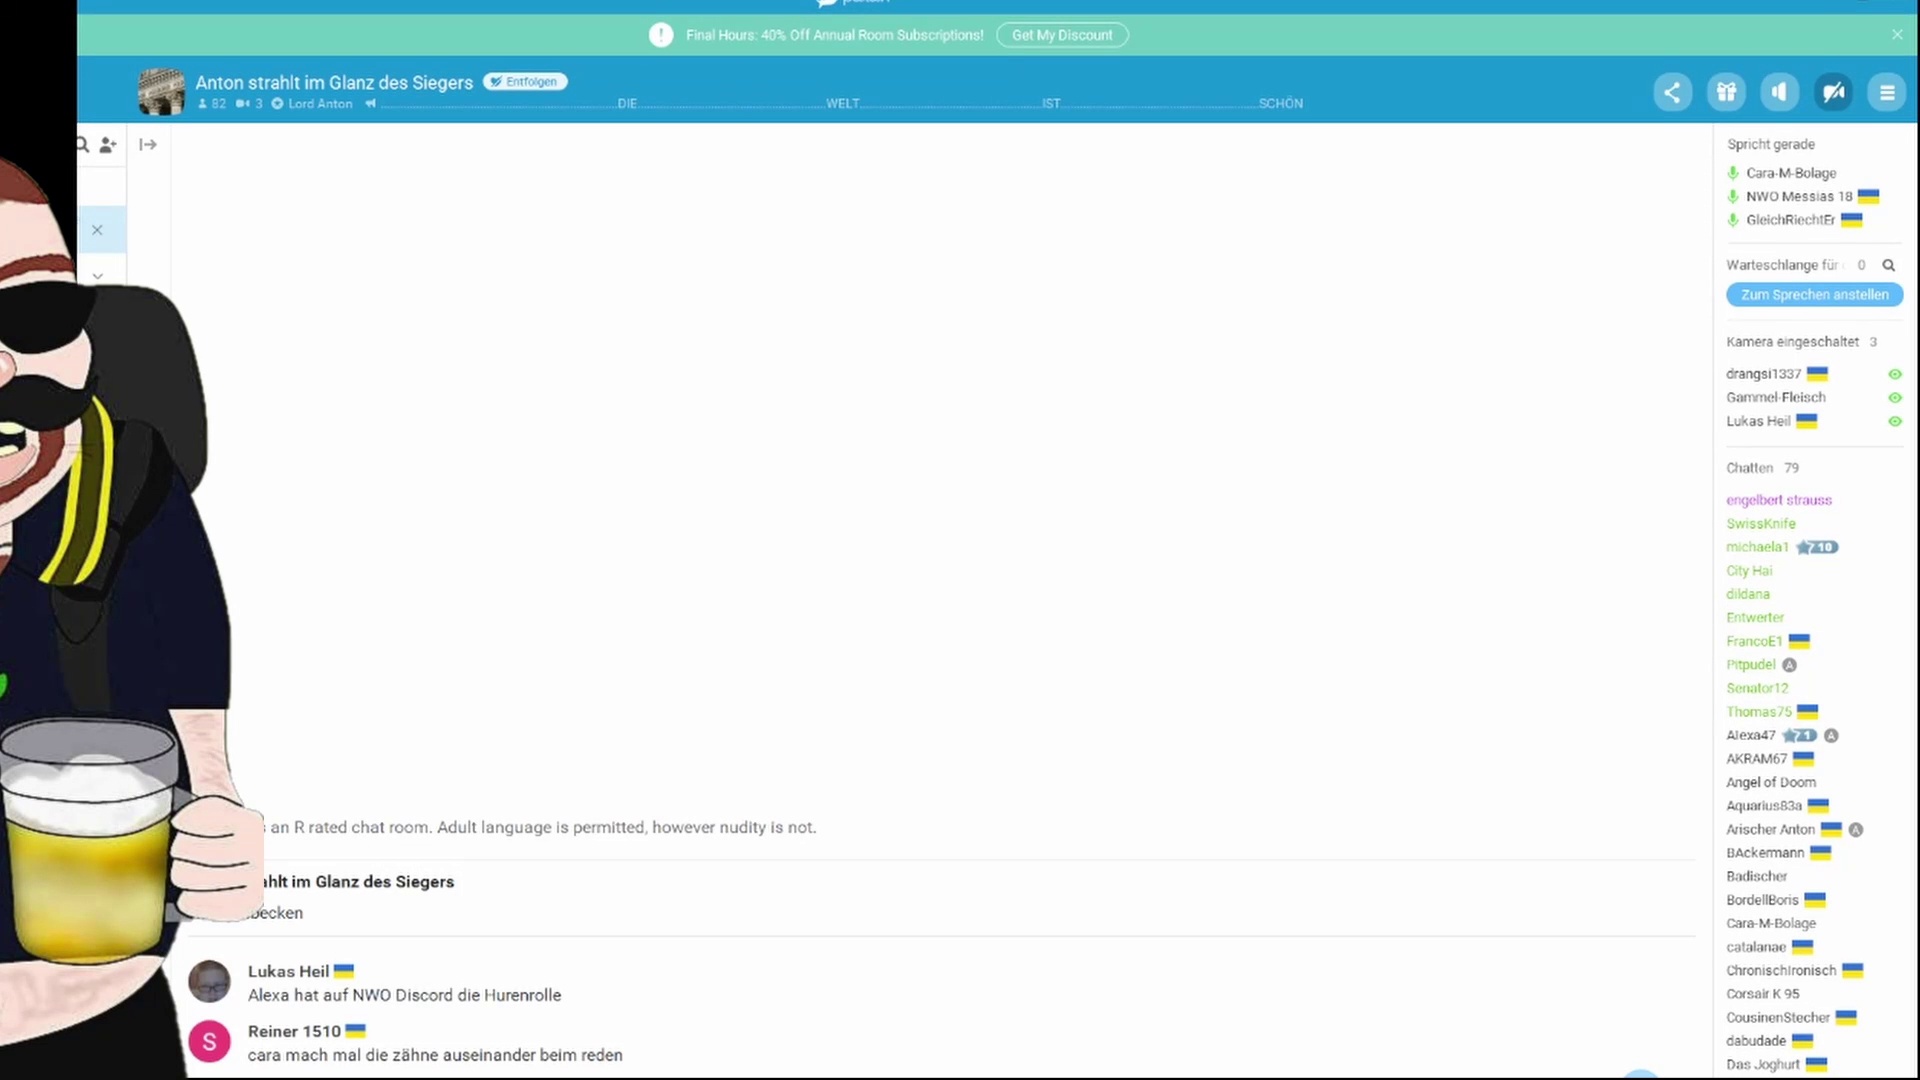The width and height of the screenshot is (1920, 1080).
Task: Search the speaking queue magnifier icon
Action: 1888,265
